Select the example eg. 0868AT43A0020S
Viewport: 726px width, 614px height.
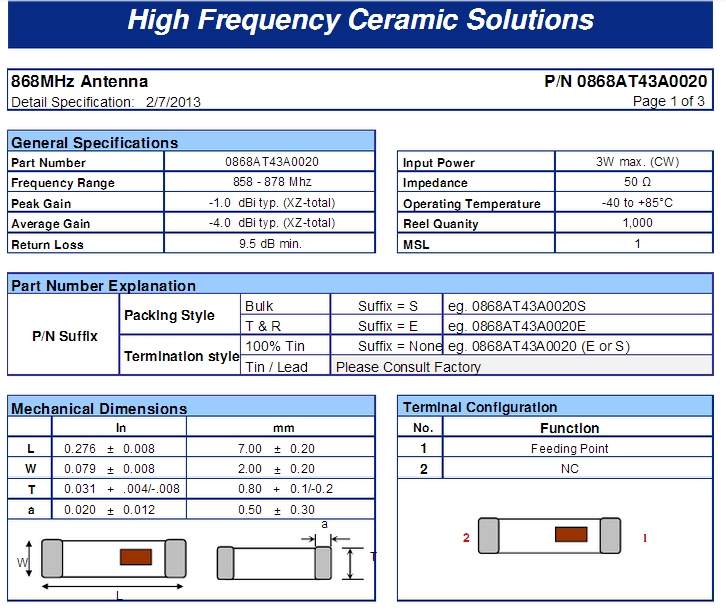(x=517, y=306)
